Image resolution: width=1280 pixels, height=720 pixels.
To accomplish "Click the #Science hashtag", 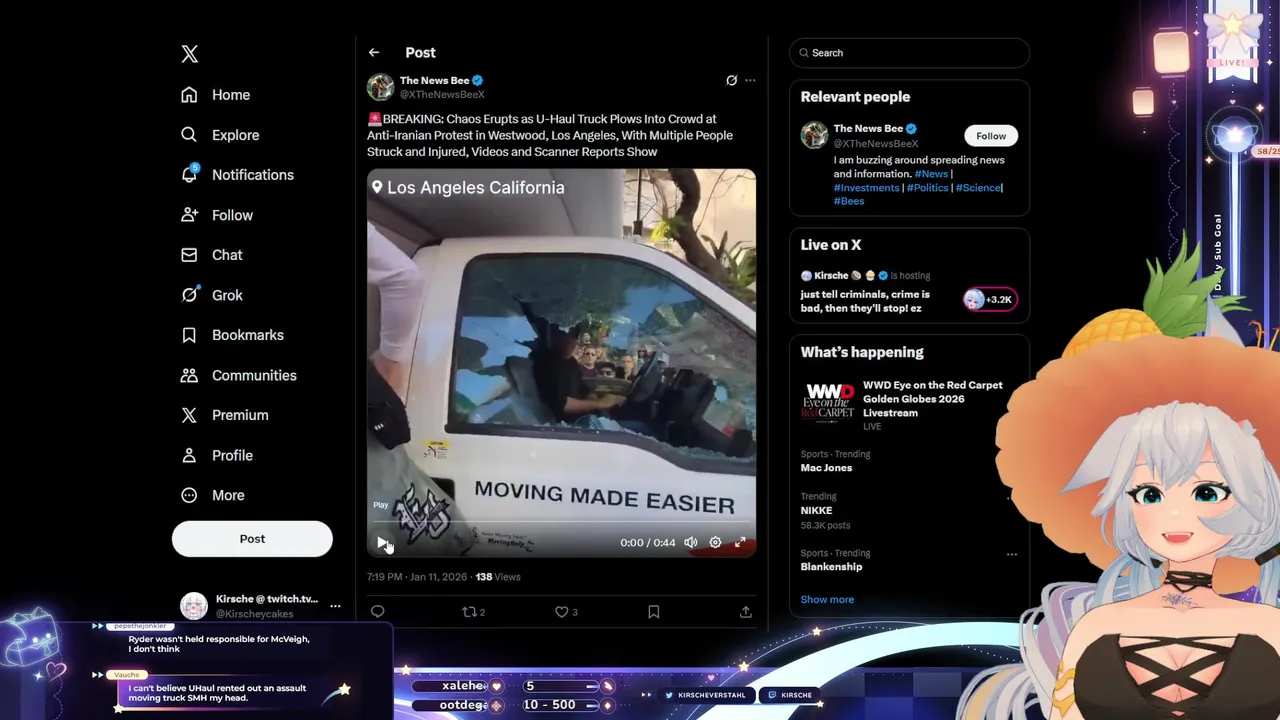I will (x=977, y=187).
